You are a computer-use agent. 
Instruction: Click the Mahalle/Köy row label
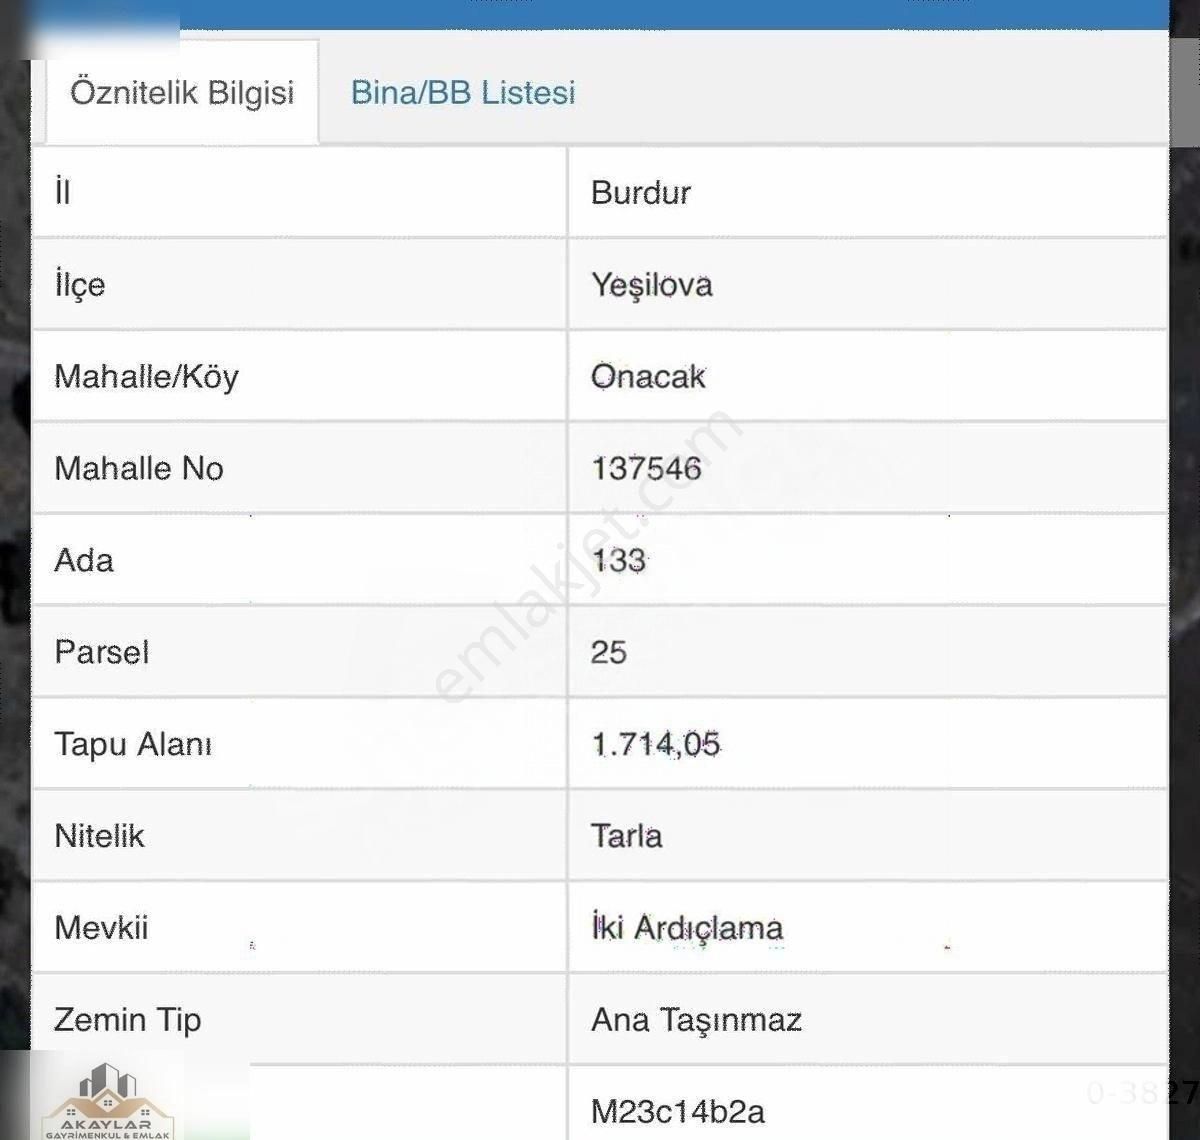[147, 377]
